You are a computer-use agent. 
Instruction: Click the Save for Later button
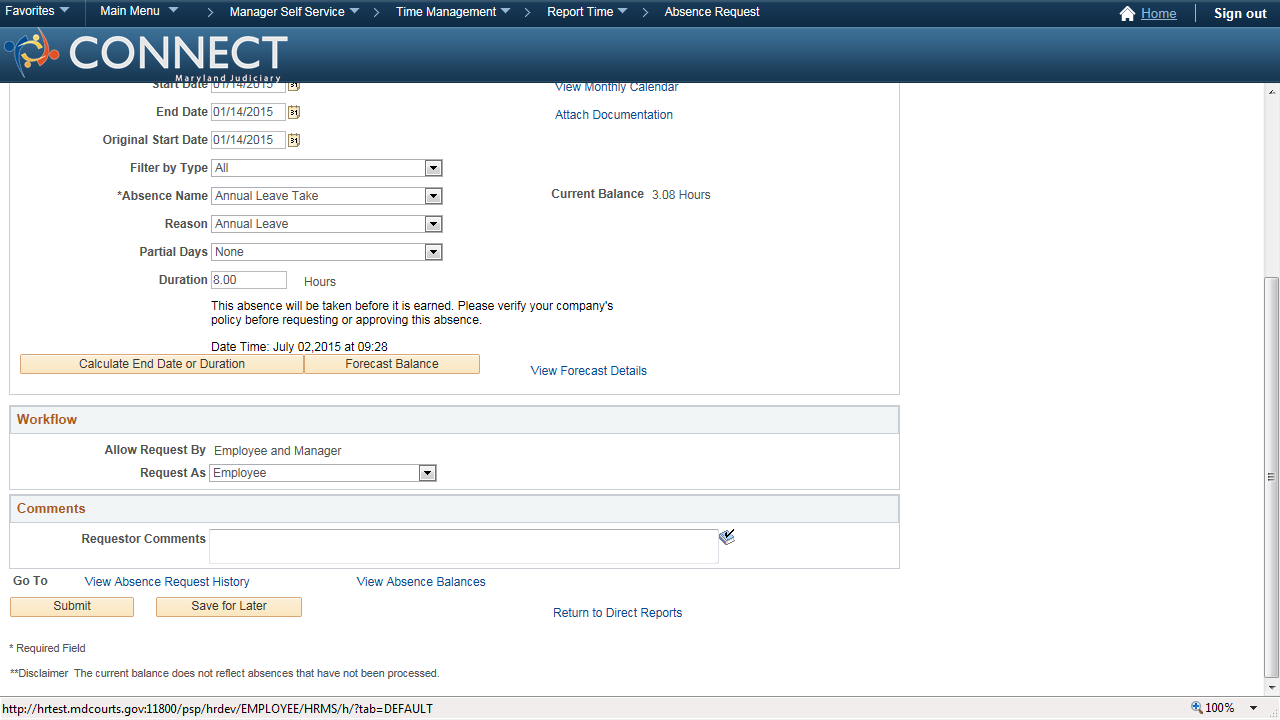229,606
